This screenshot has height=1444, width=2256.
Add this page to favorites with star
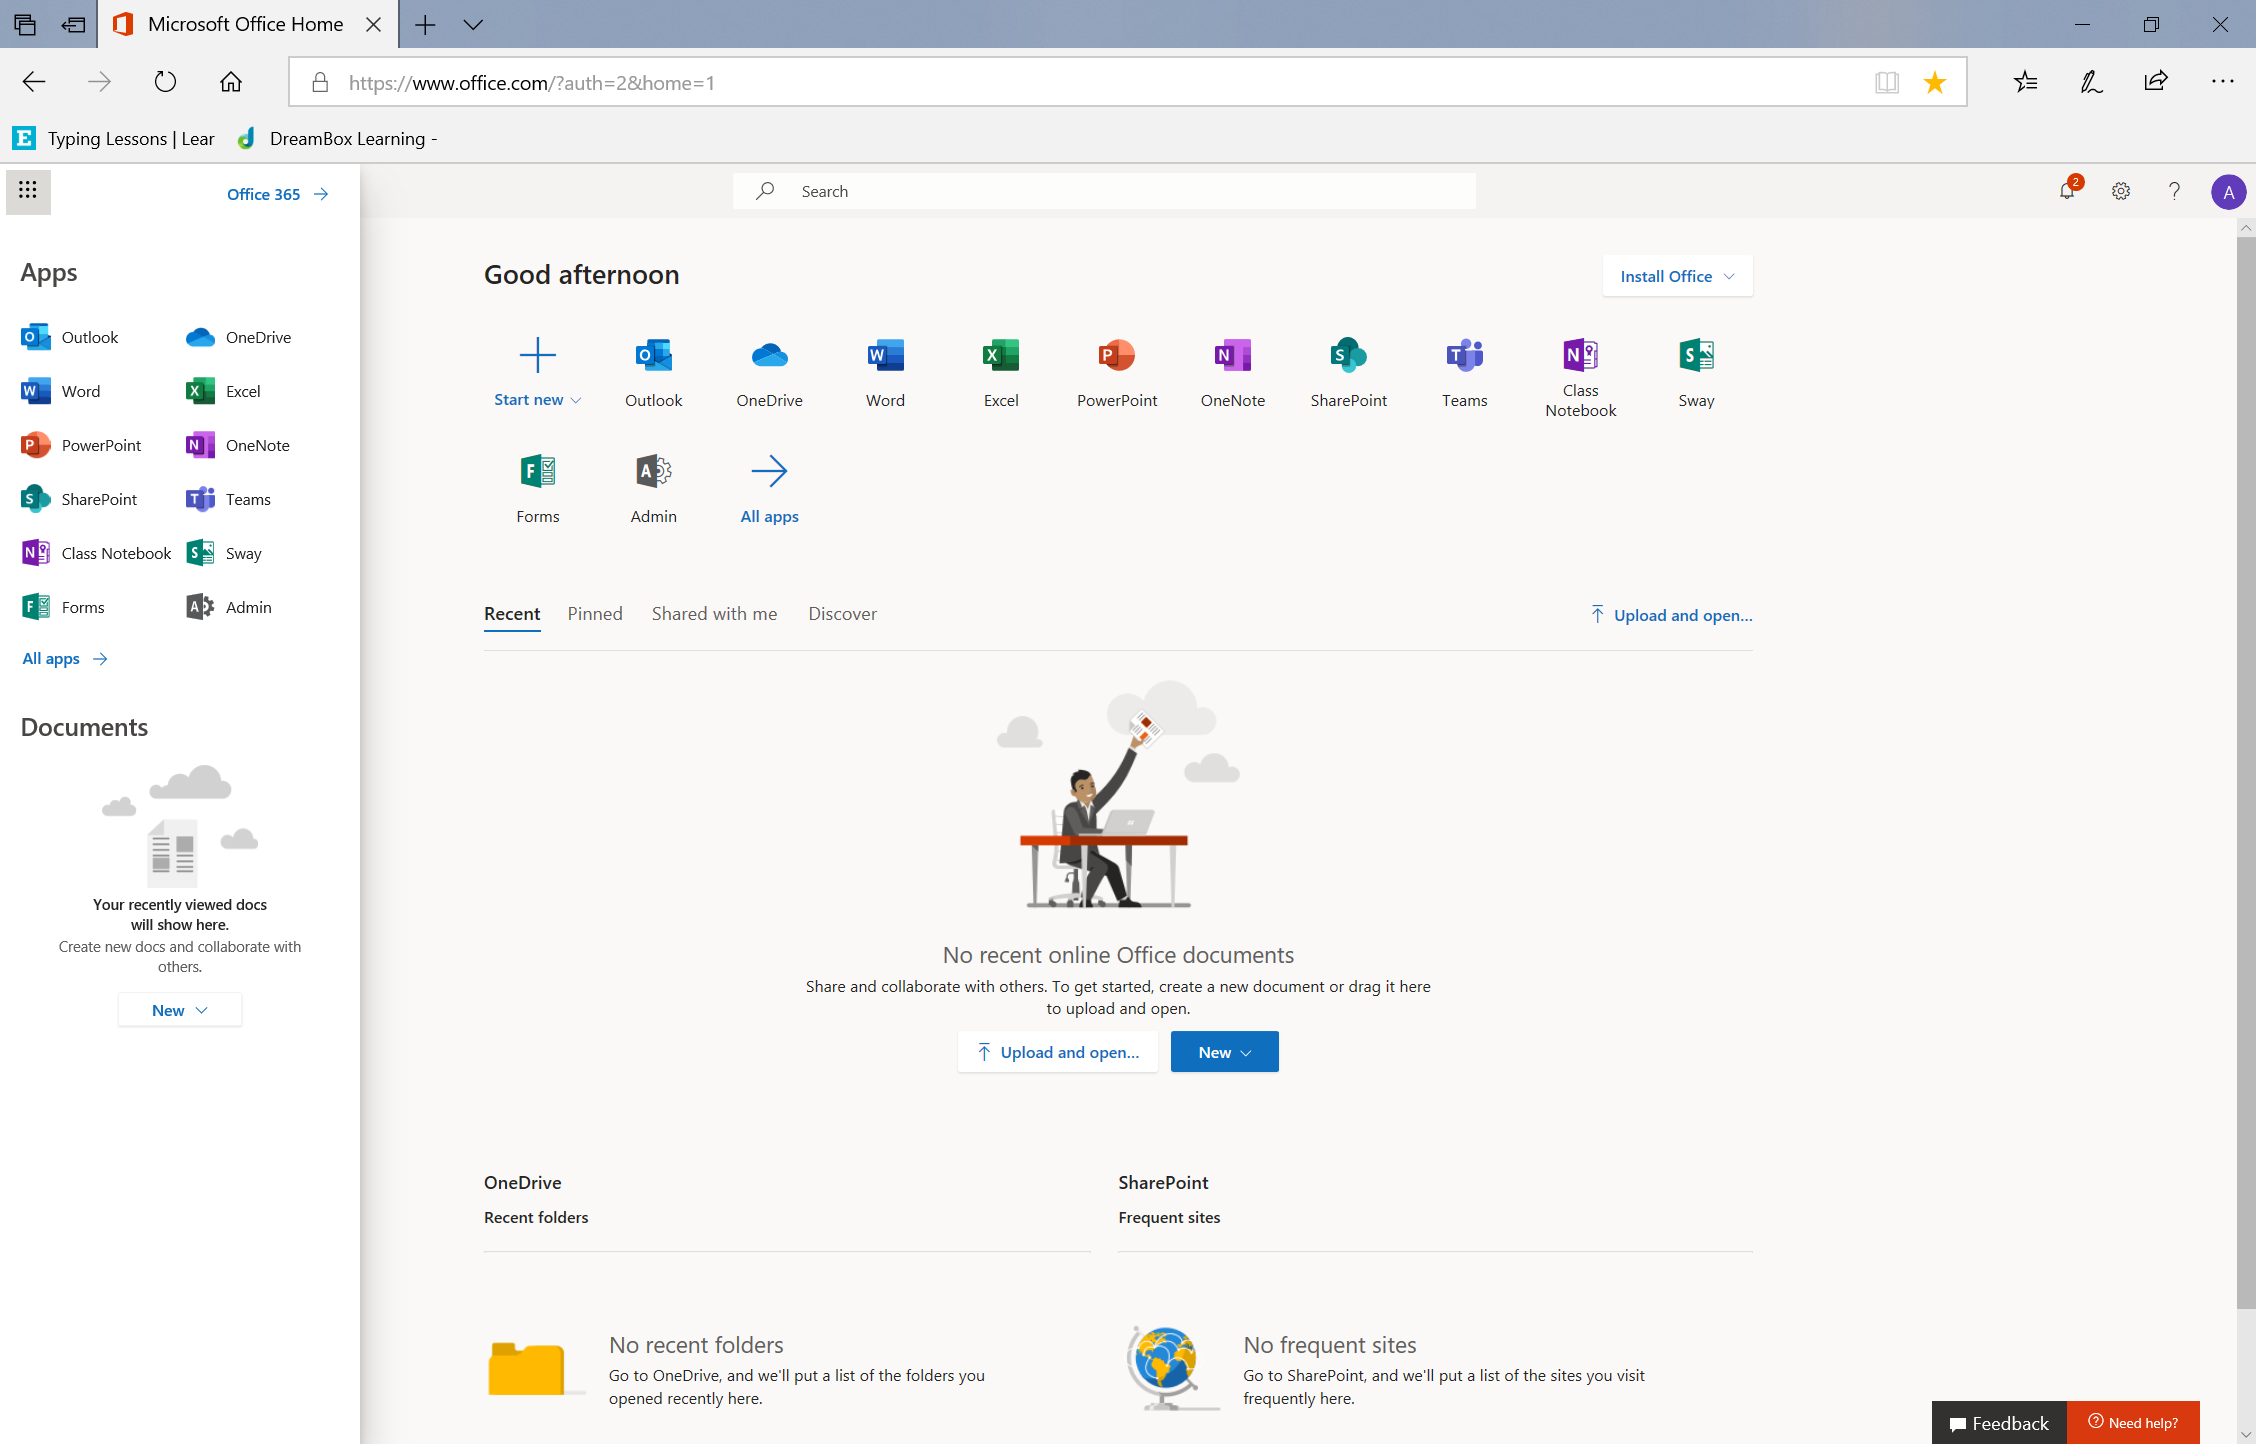[1935, 82]
